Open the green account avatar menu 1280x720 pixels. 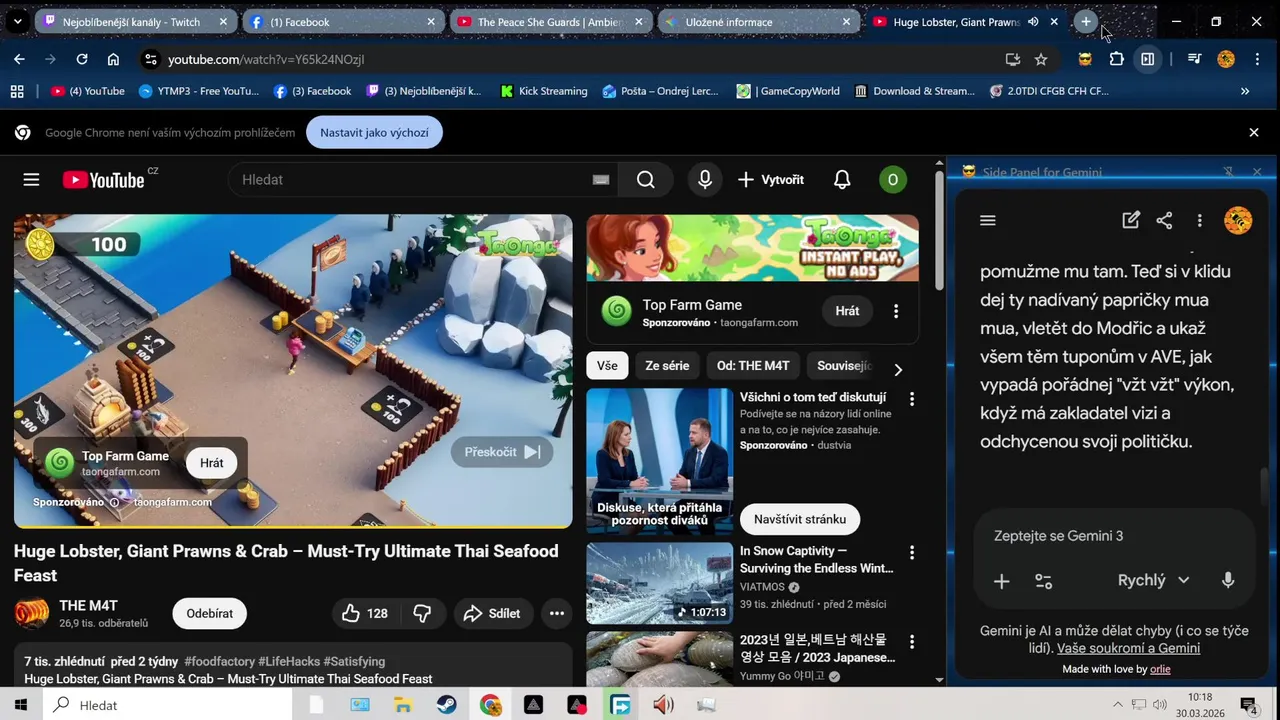tap(892, 180)
